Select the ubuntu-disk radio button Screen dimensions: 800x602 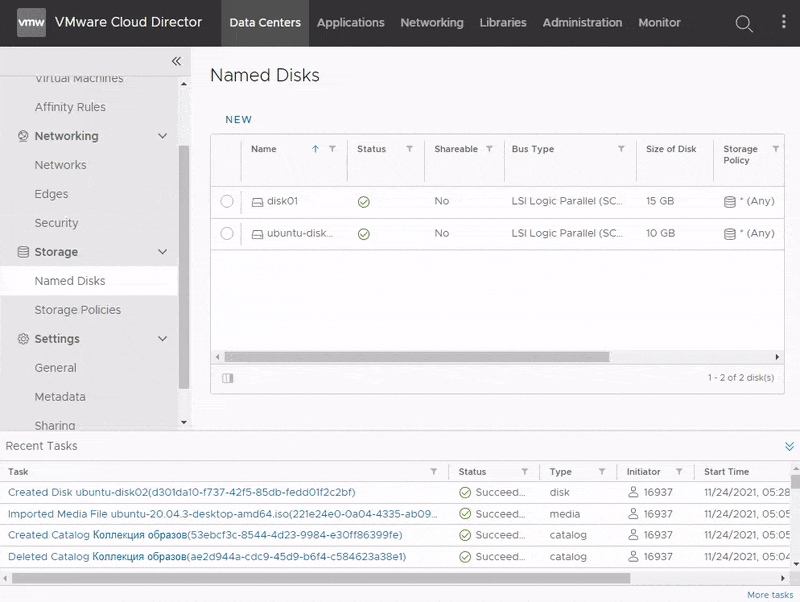coord(227,233)
